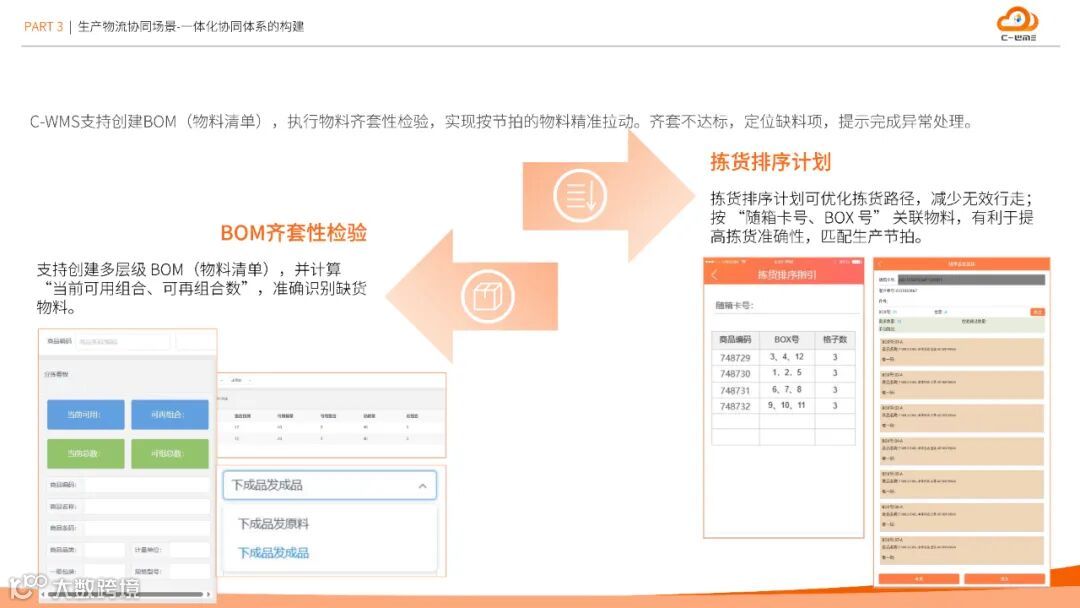Viewport: 1080px width, 608px height.
Task: Tap the small orange button beside the BOX号 row
Action: (1037, 311)
